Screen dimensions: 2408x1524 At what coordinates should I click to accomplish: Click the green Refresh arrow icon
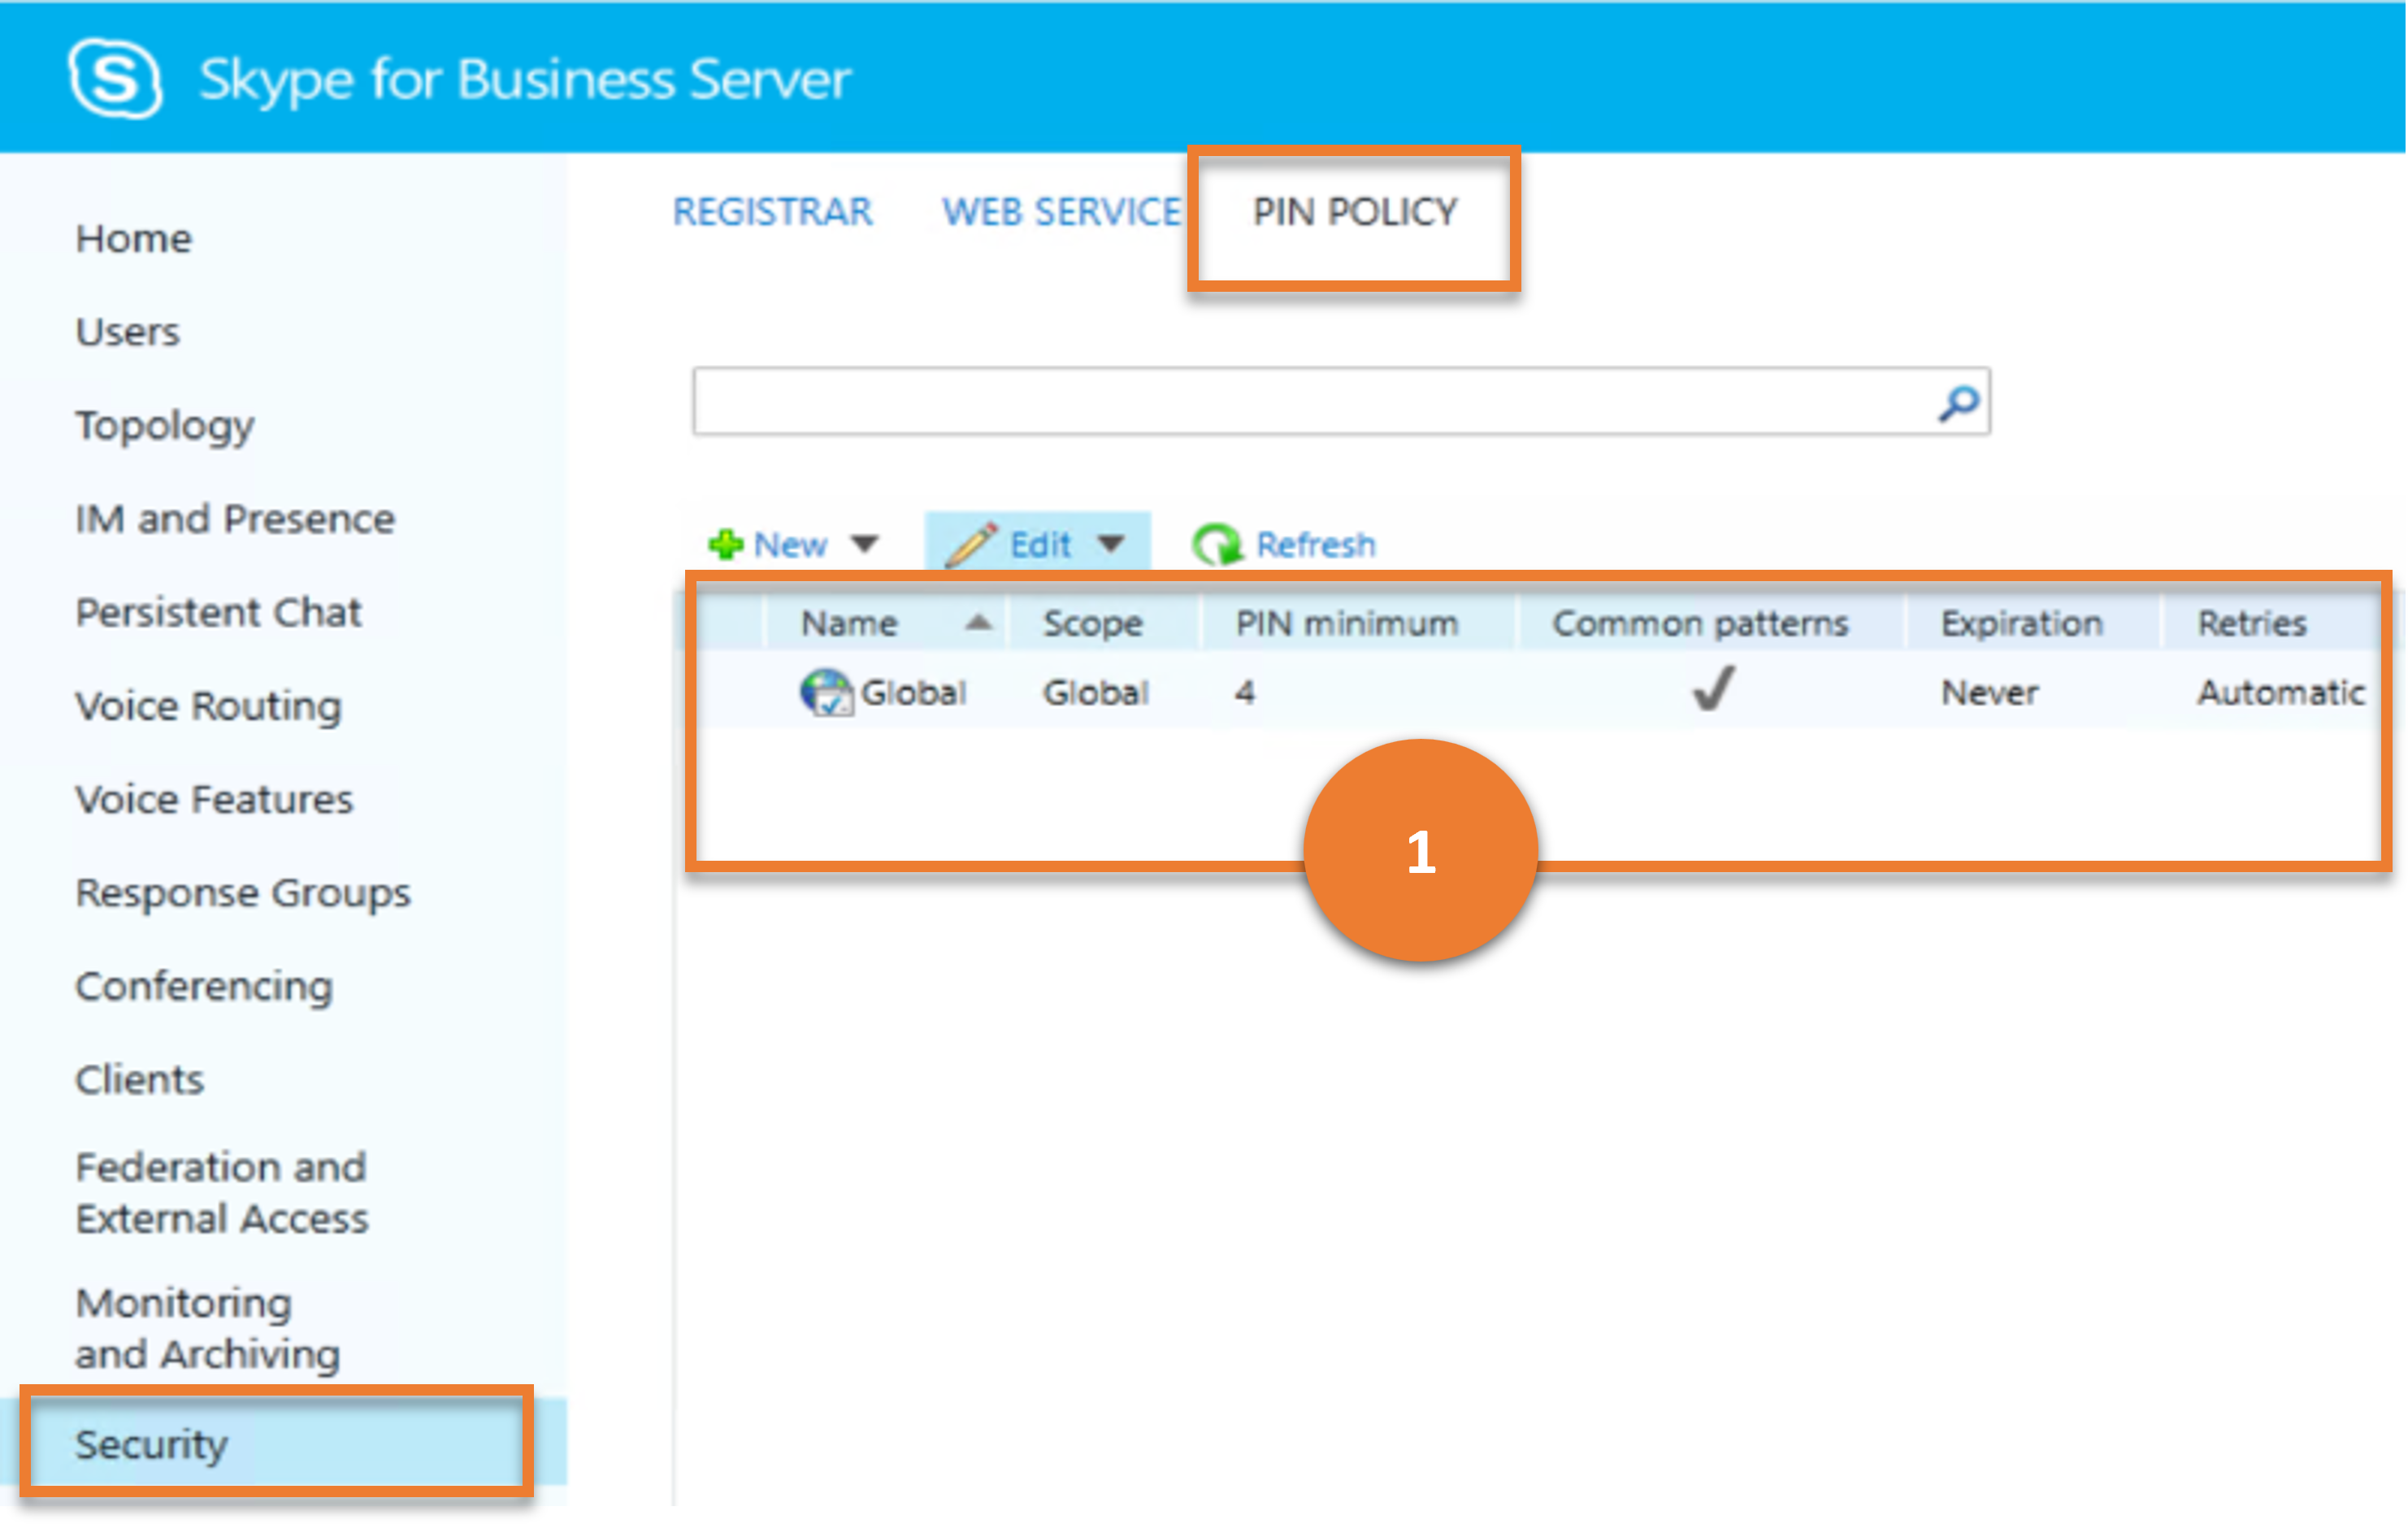point(1217,544)
